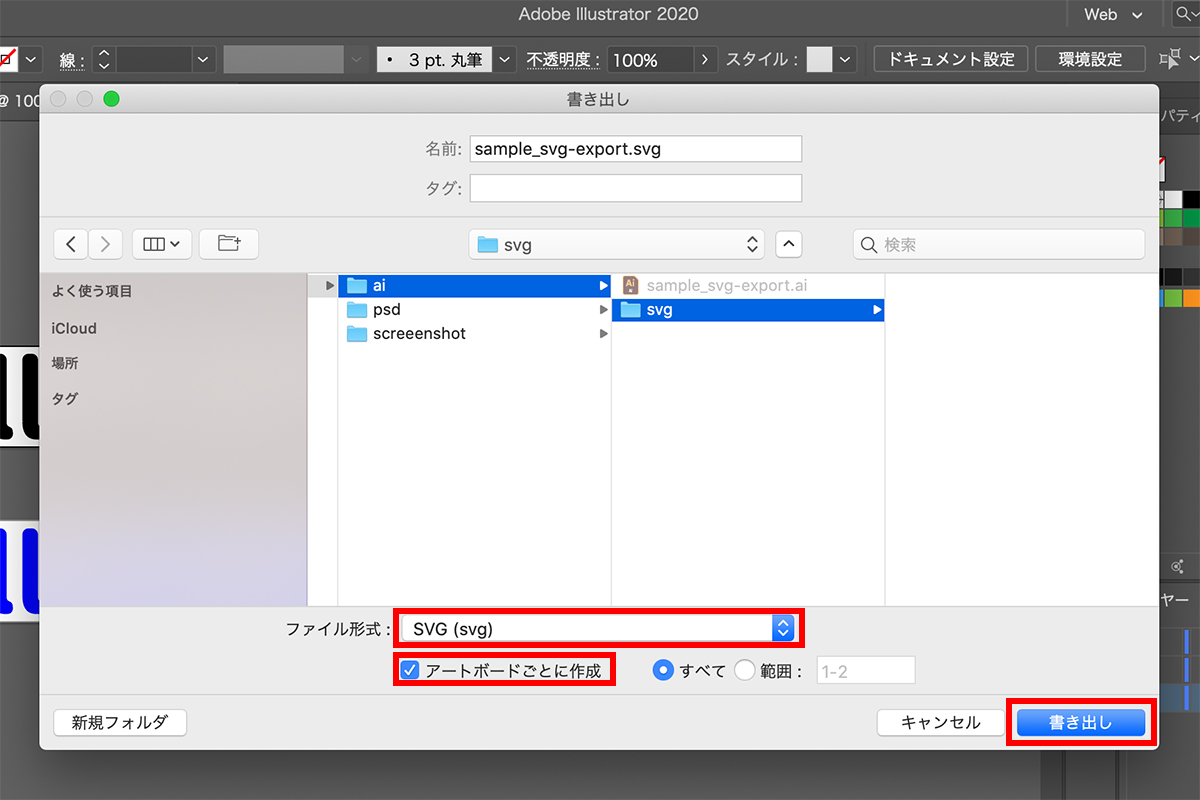Click the 書き出し export button
1200x800 pixels.
coord(1080,722)
